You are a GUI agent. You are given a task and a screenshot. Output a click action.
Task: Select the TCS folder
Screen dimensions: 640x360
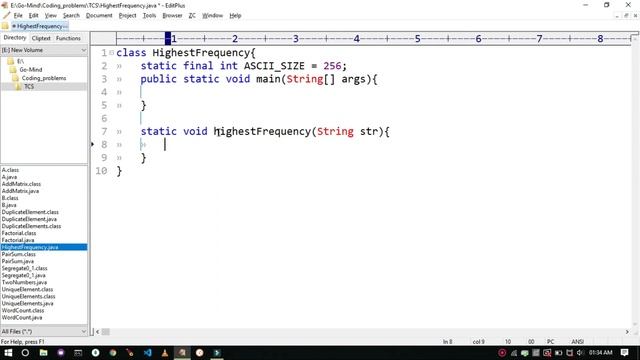pyautogui.click(x=29, y=87)
